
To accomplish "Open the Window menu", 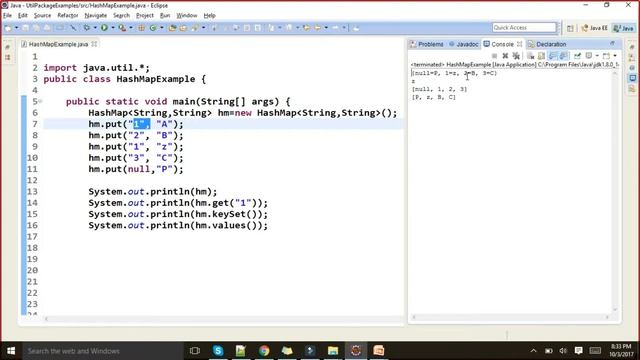I will [187, 16].
